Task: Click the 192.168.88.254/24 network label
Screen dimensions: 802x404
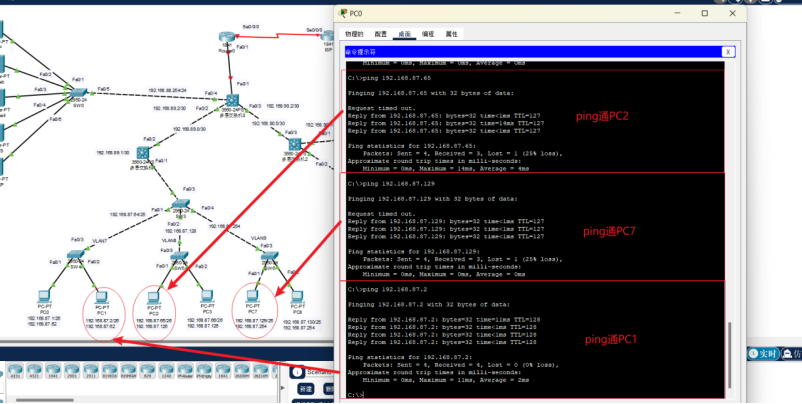Action: click(x=167, y=90)
